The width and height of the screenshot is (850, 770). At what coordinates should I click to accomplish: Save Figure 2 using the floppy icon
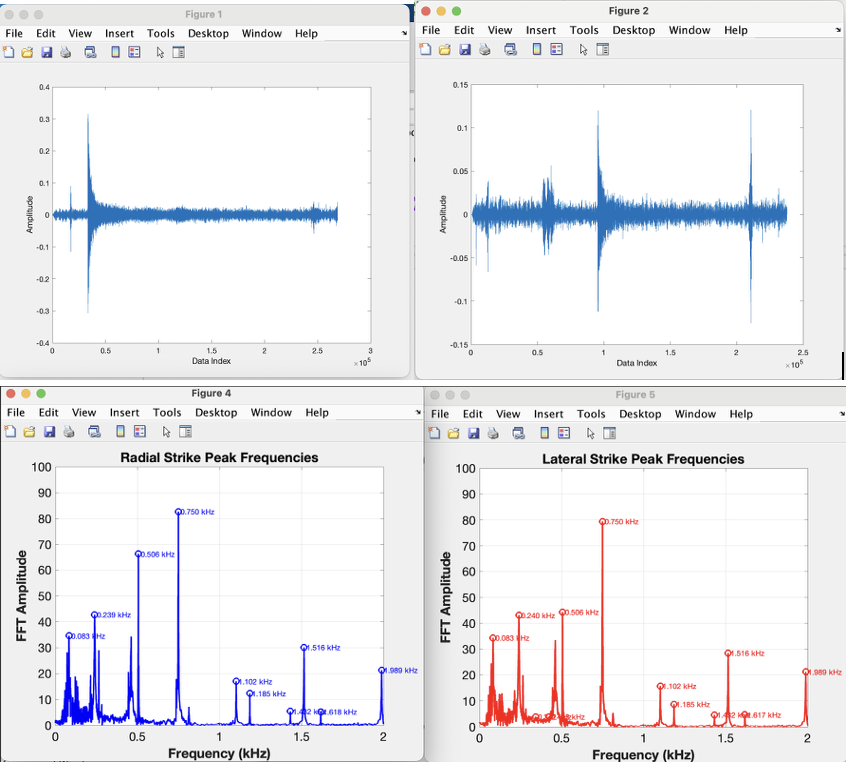click(x=465, y=49)
